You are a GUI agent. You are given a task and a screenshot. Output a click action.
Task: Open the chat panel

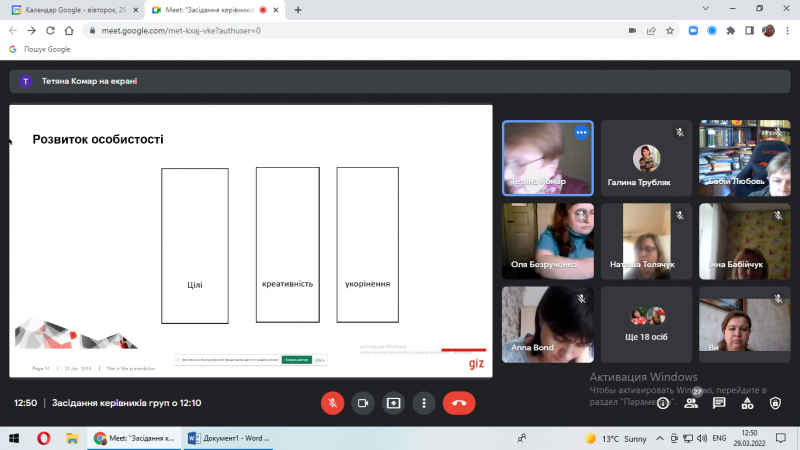[719, 403]
